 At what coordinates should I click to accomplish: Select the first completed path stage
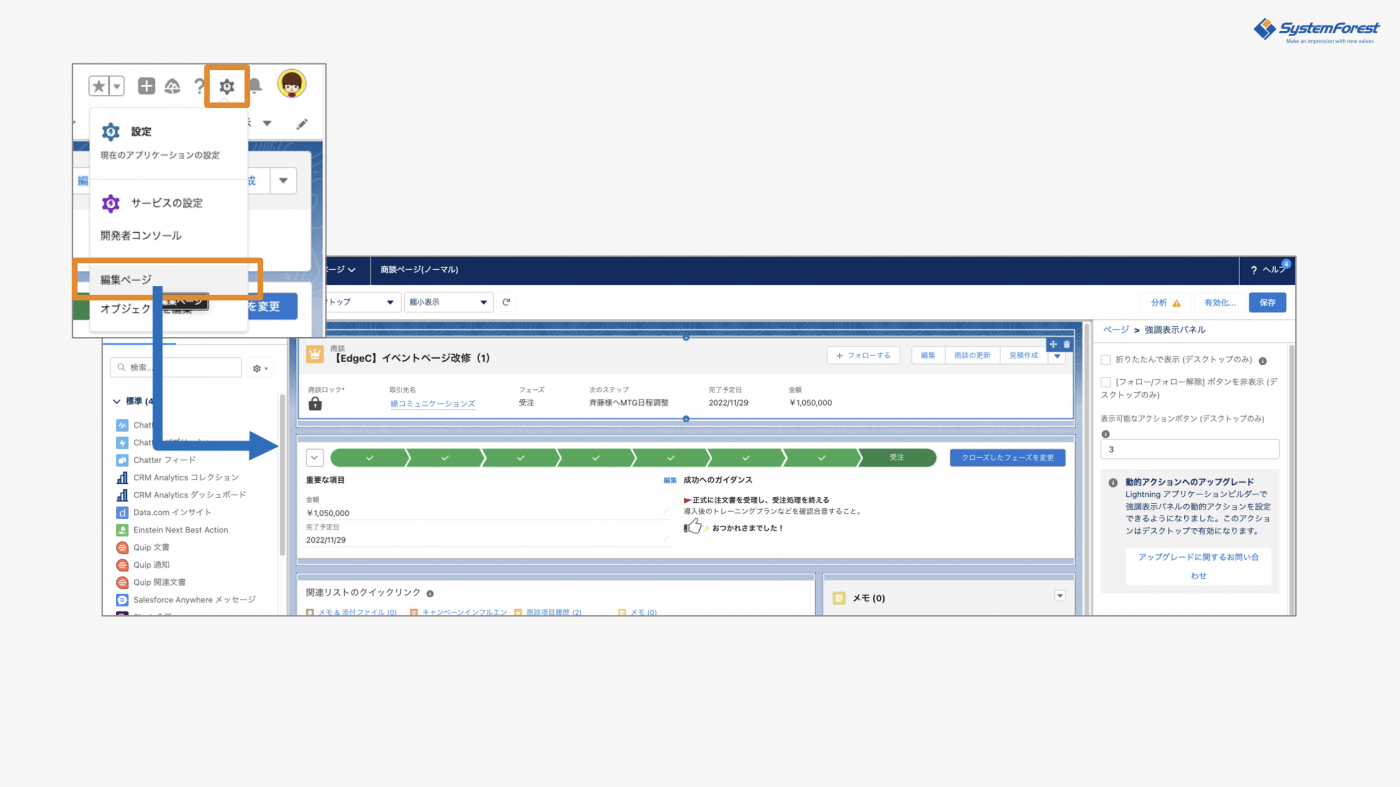click(x=369, y=458)
